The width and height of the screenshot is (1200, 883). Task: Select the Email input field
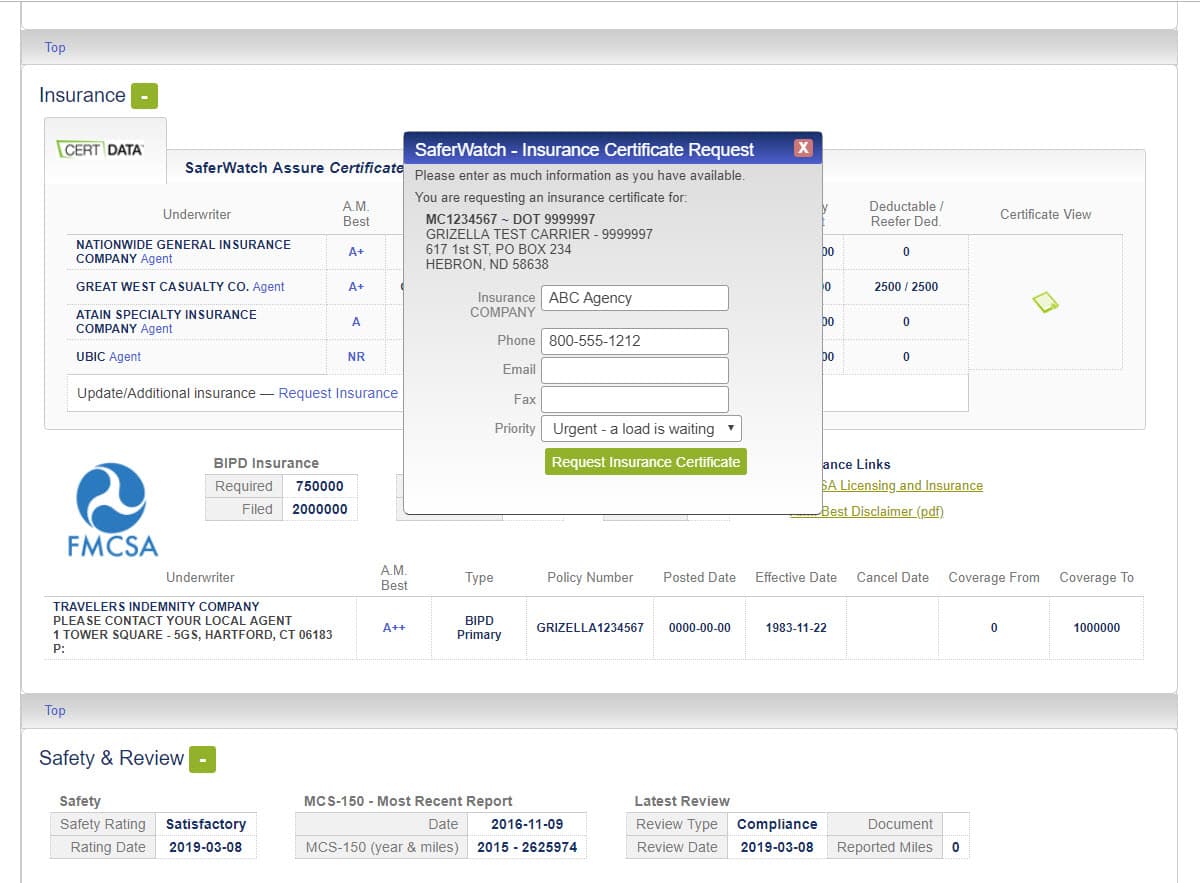[634, 369]
